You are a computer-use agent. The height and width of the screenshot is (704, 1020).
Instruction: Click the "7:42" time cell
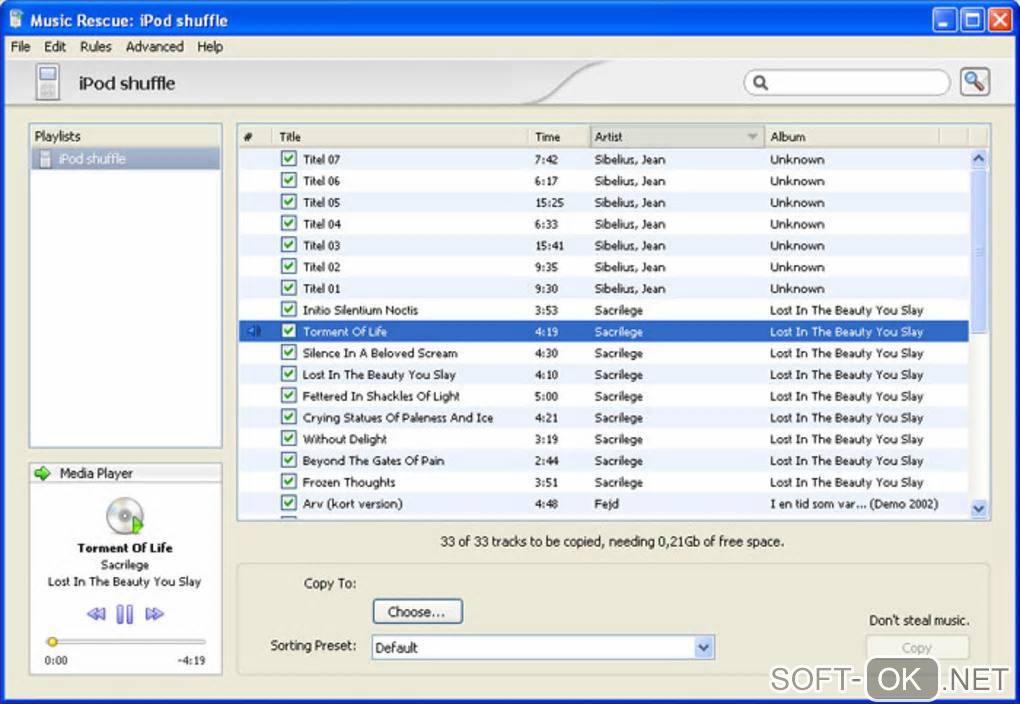coord(546,159)
